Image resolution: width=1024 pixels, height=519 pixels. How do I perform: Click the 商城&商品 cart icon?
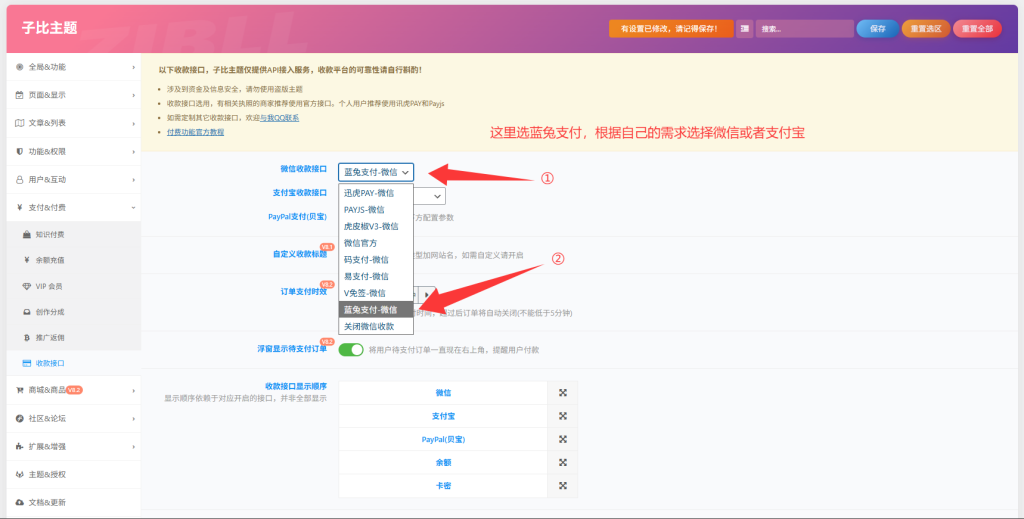(20, 390)
